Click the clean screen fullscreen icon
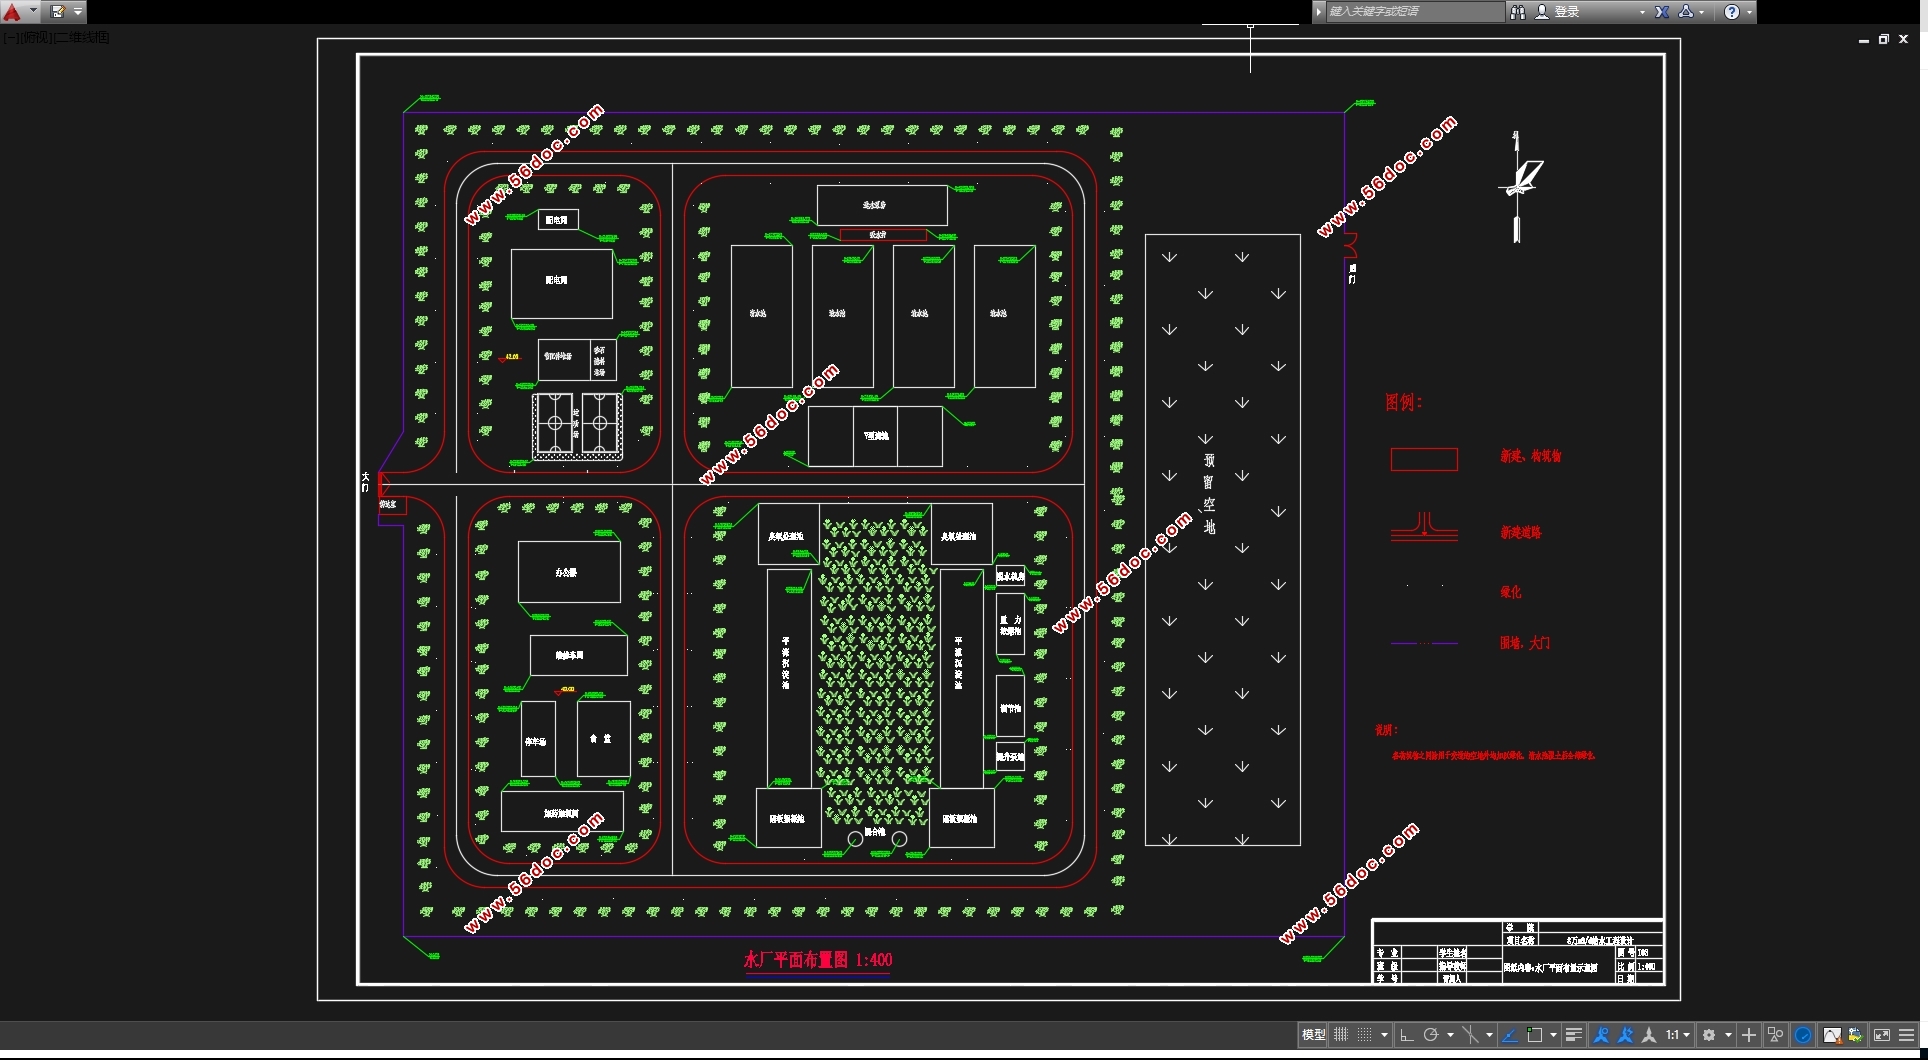 (x=1881, y=1035)
